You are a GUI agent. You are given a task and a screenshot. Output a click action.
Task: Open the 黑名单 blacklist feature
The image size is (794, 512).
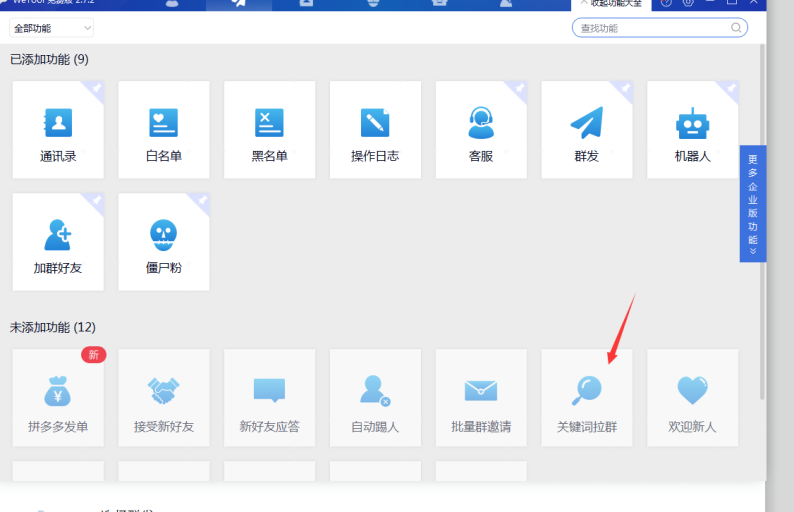click(x=270, y=130)
